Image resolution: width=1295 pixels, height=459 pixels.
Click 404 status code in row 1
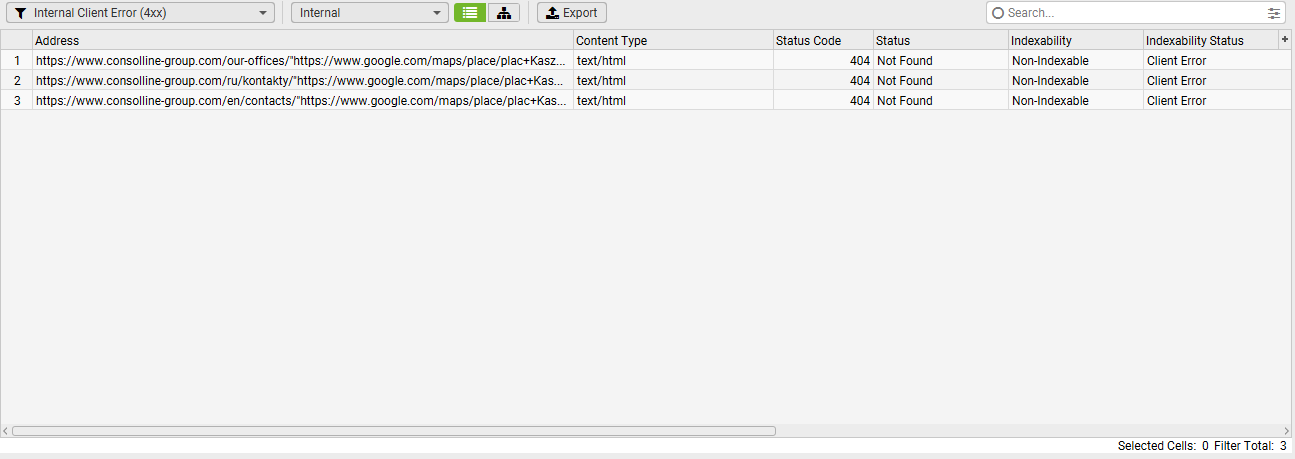823,60
